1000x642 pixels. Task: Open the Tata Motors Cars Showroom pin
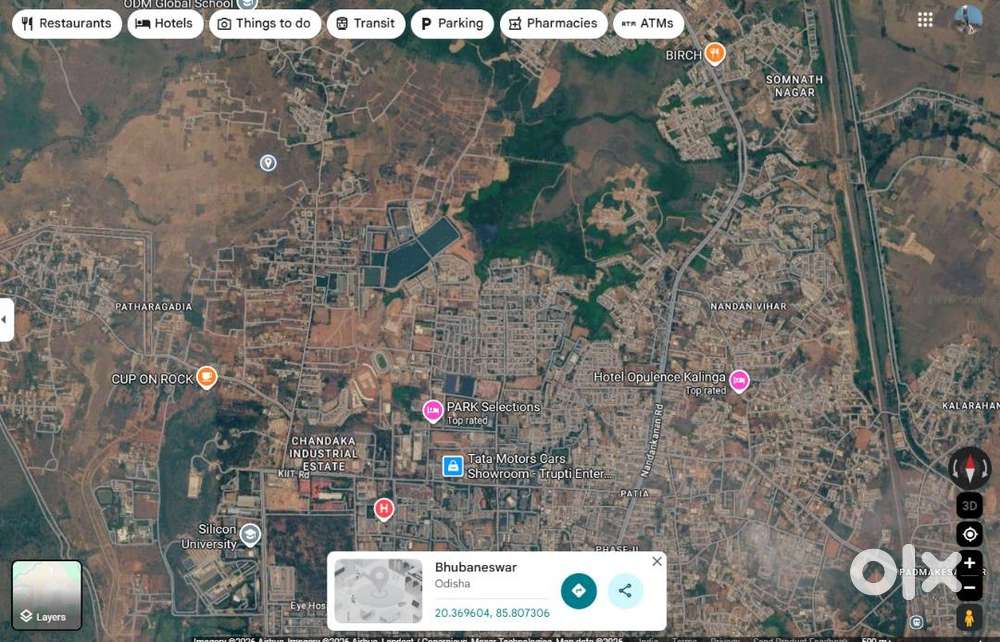[x=453, y=466]
